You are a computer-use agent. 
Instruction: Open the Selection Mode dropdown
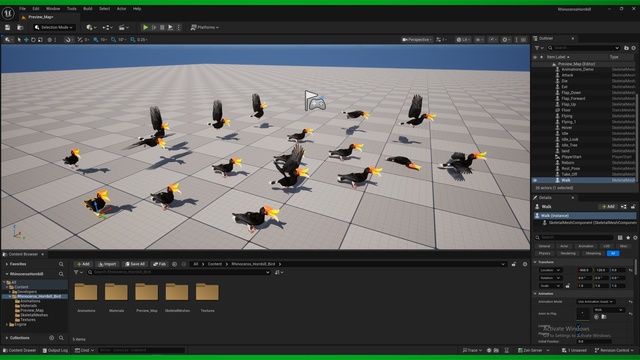(x=54, y=27)
